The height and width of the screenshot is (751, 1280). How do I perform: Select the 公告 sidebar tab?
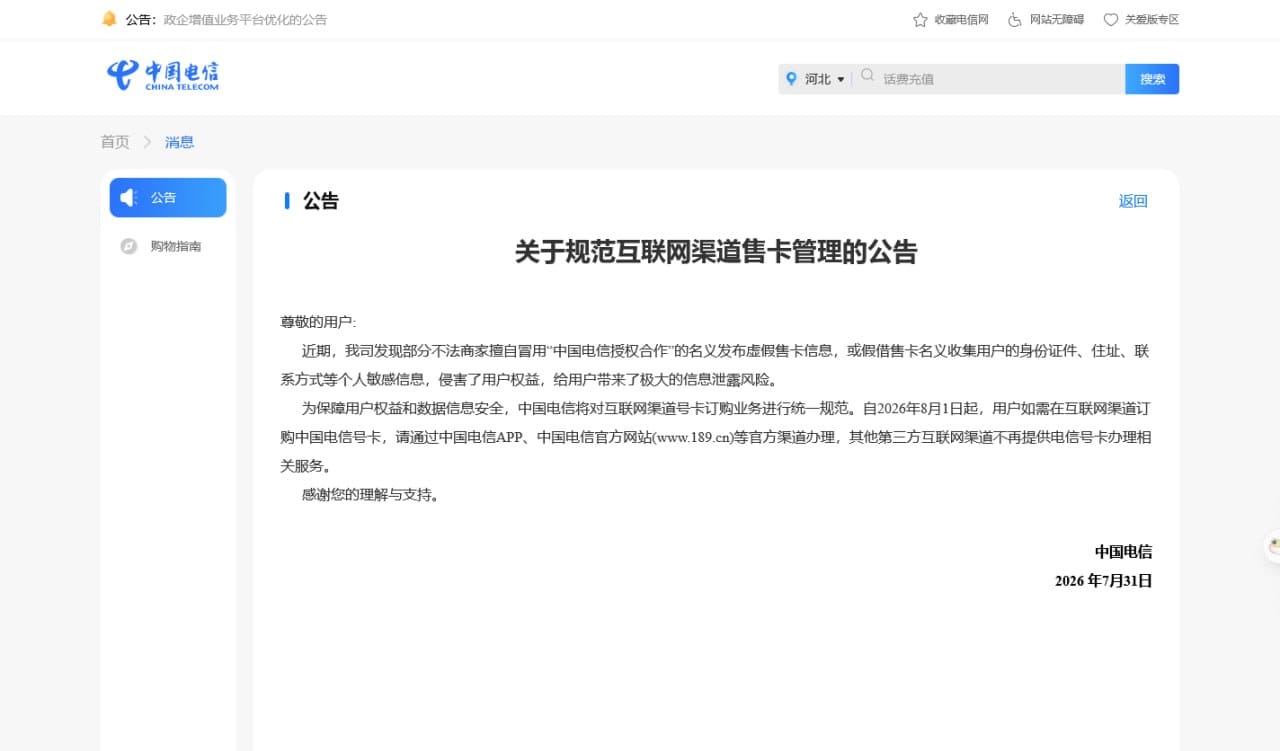(x=168, y=198)
